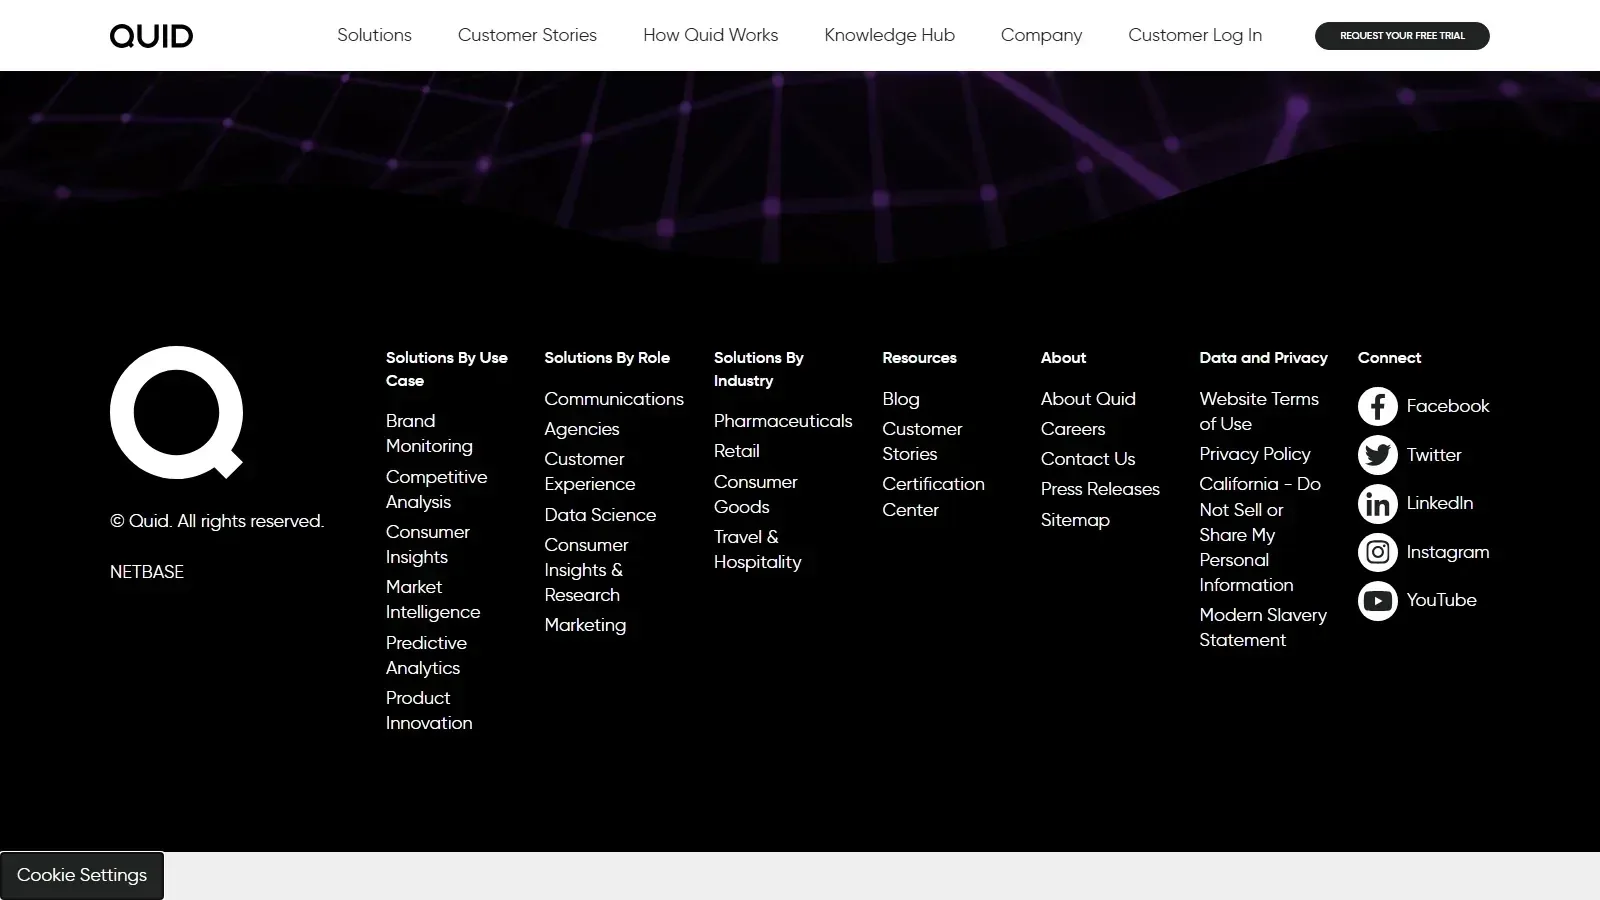Click the YouTube text label

pos(1441,600)
